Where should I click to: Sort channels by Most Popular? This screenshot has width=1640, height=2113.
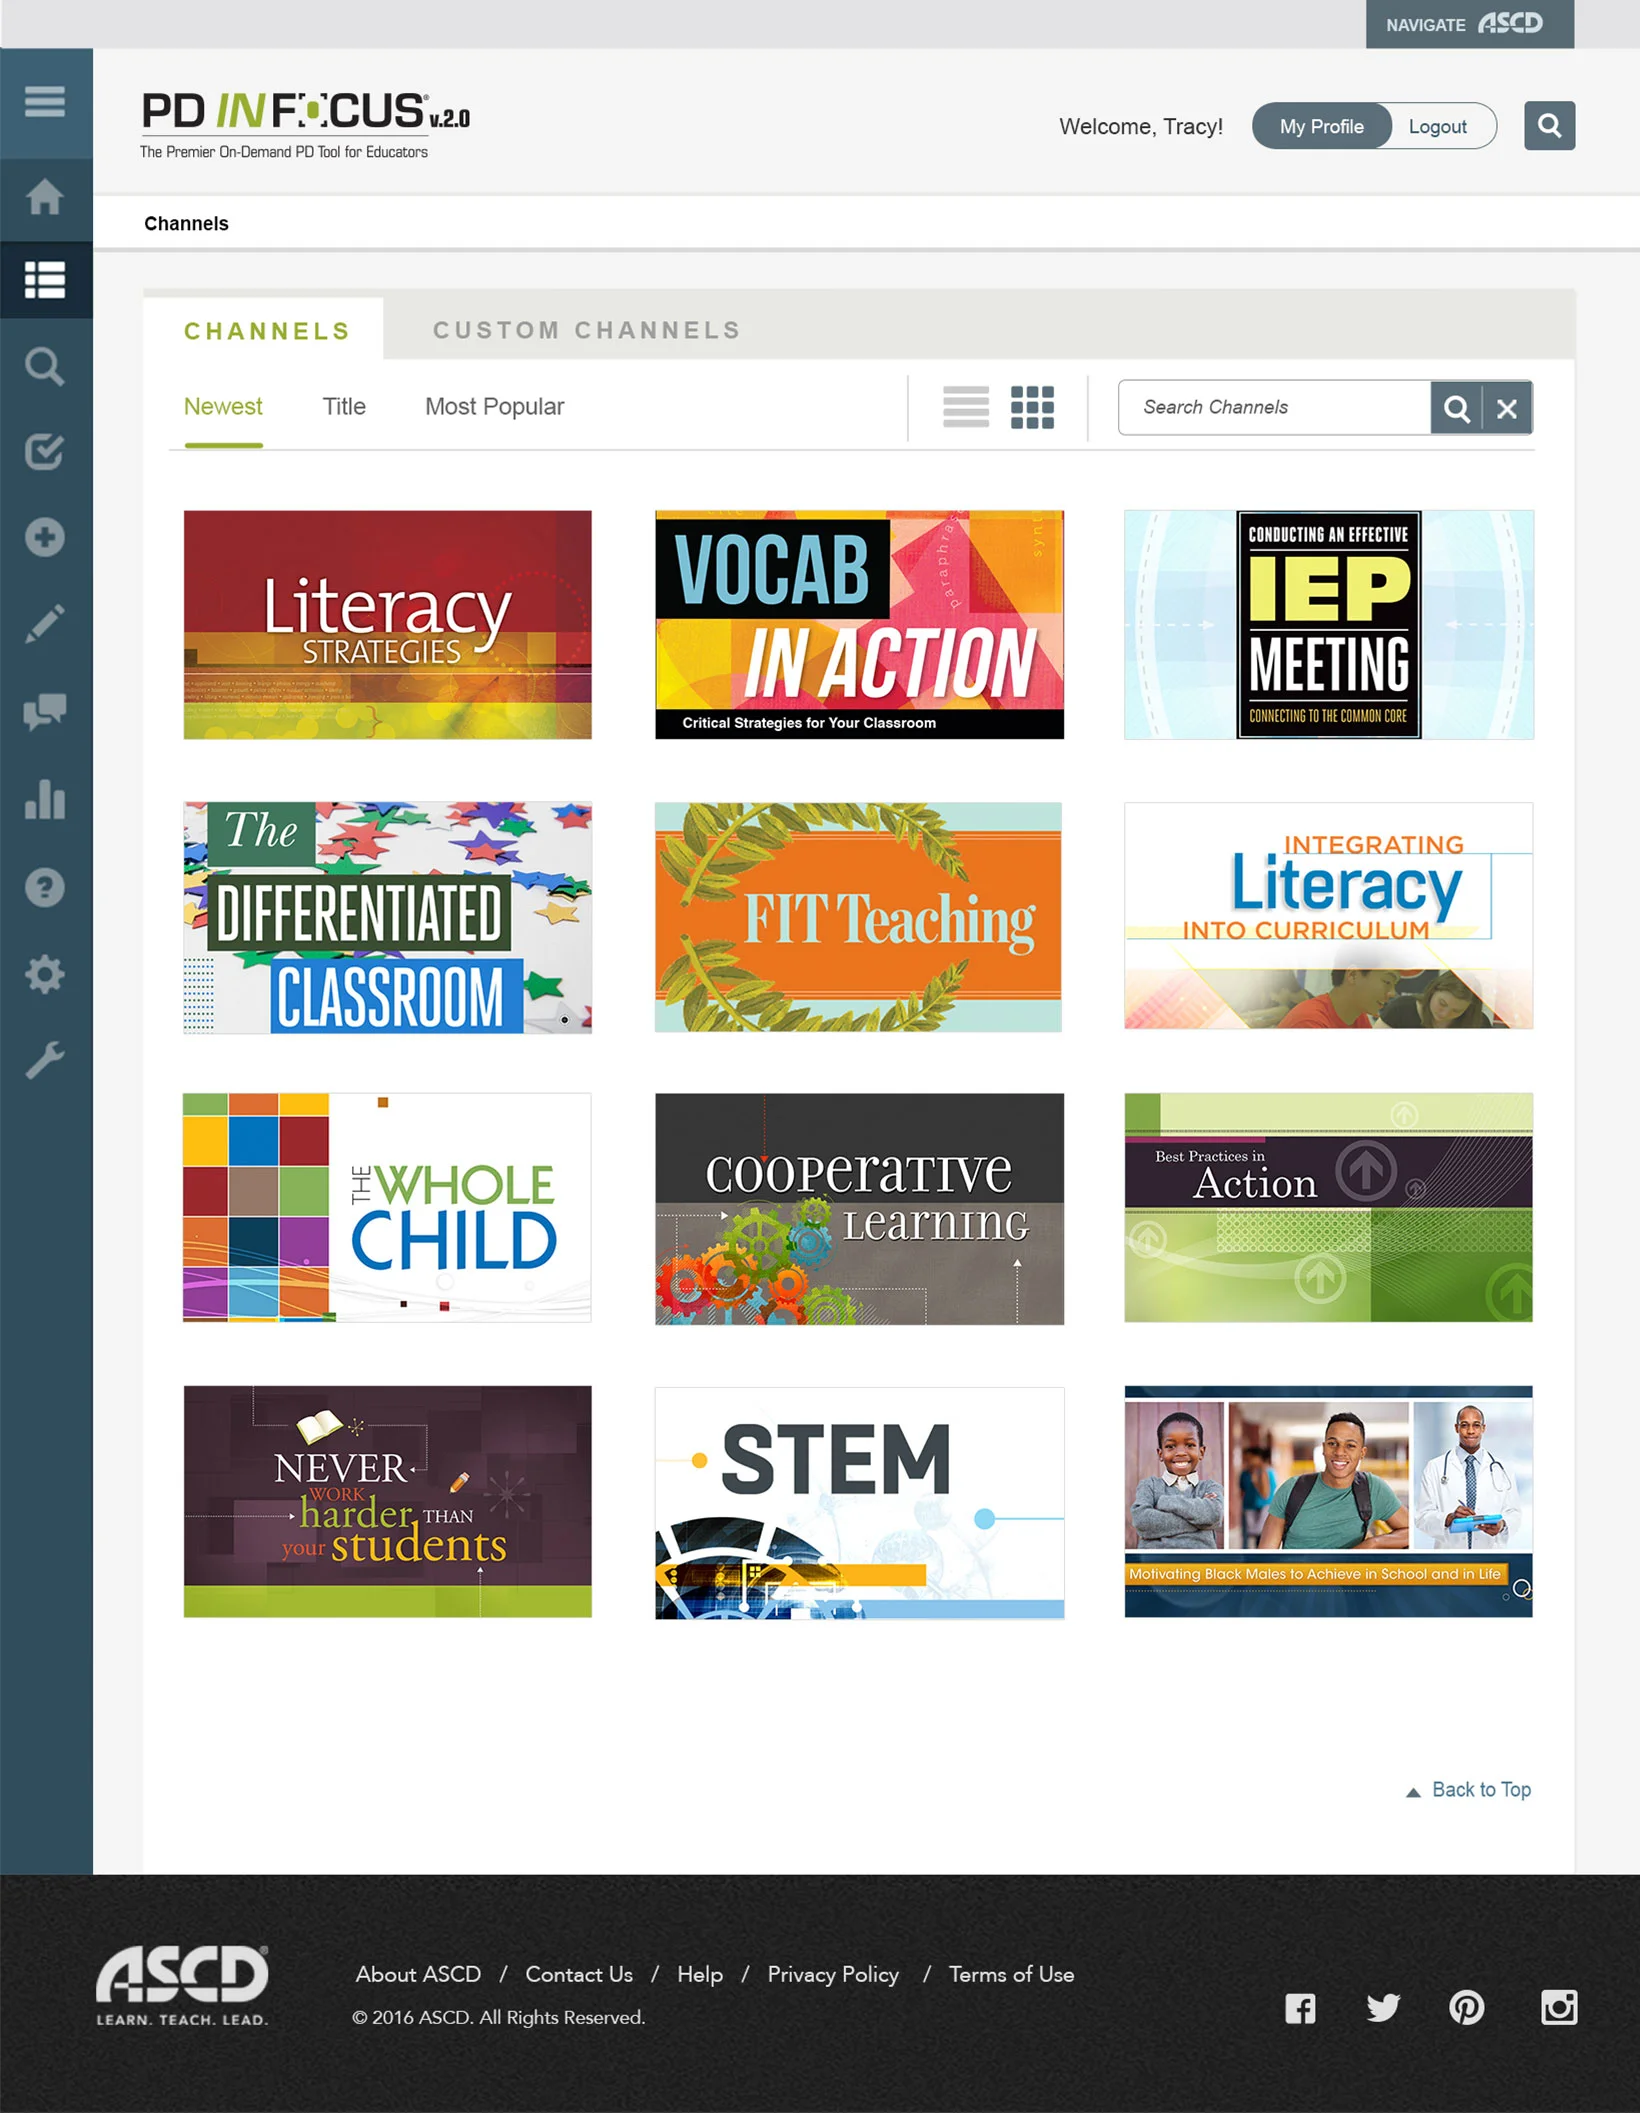[494, 407]
